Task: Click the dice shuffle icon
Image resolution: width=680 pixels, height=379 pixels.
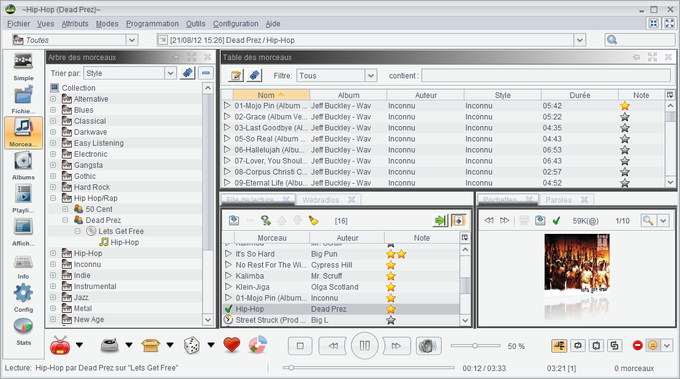Action: pos(192,346)
